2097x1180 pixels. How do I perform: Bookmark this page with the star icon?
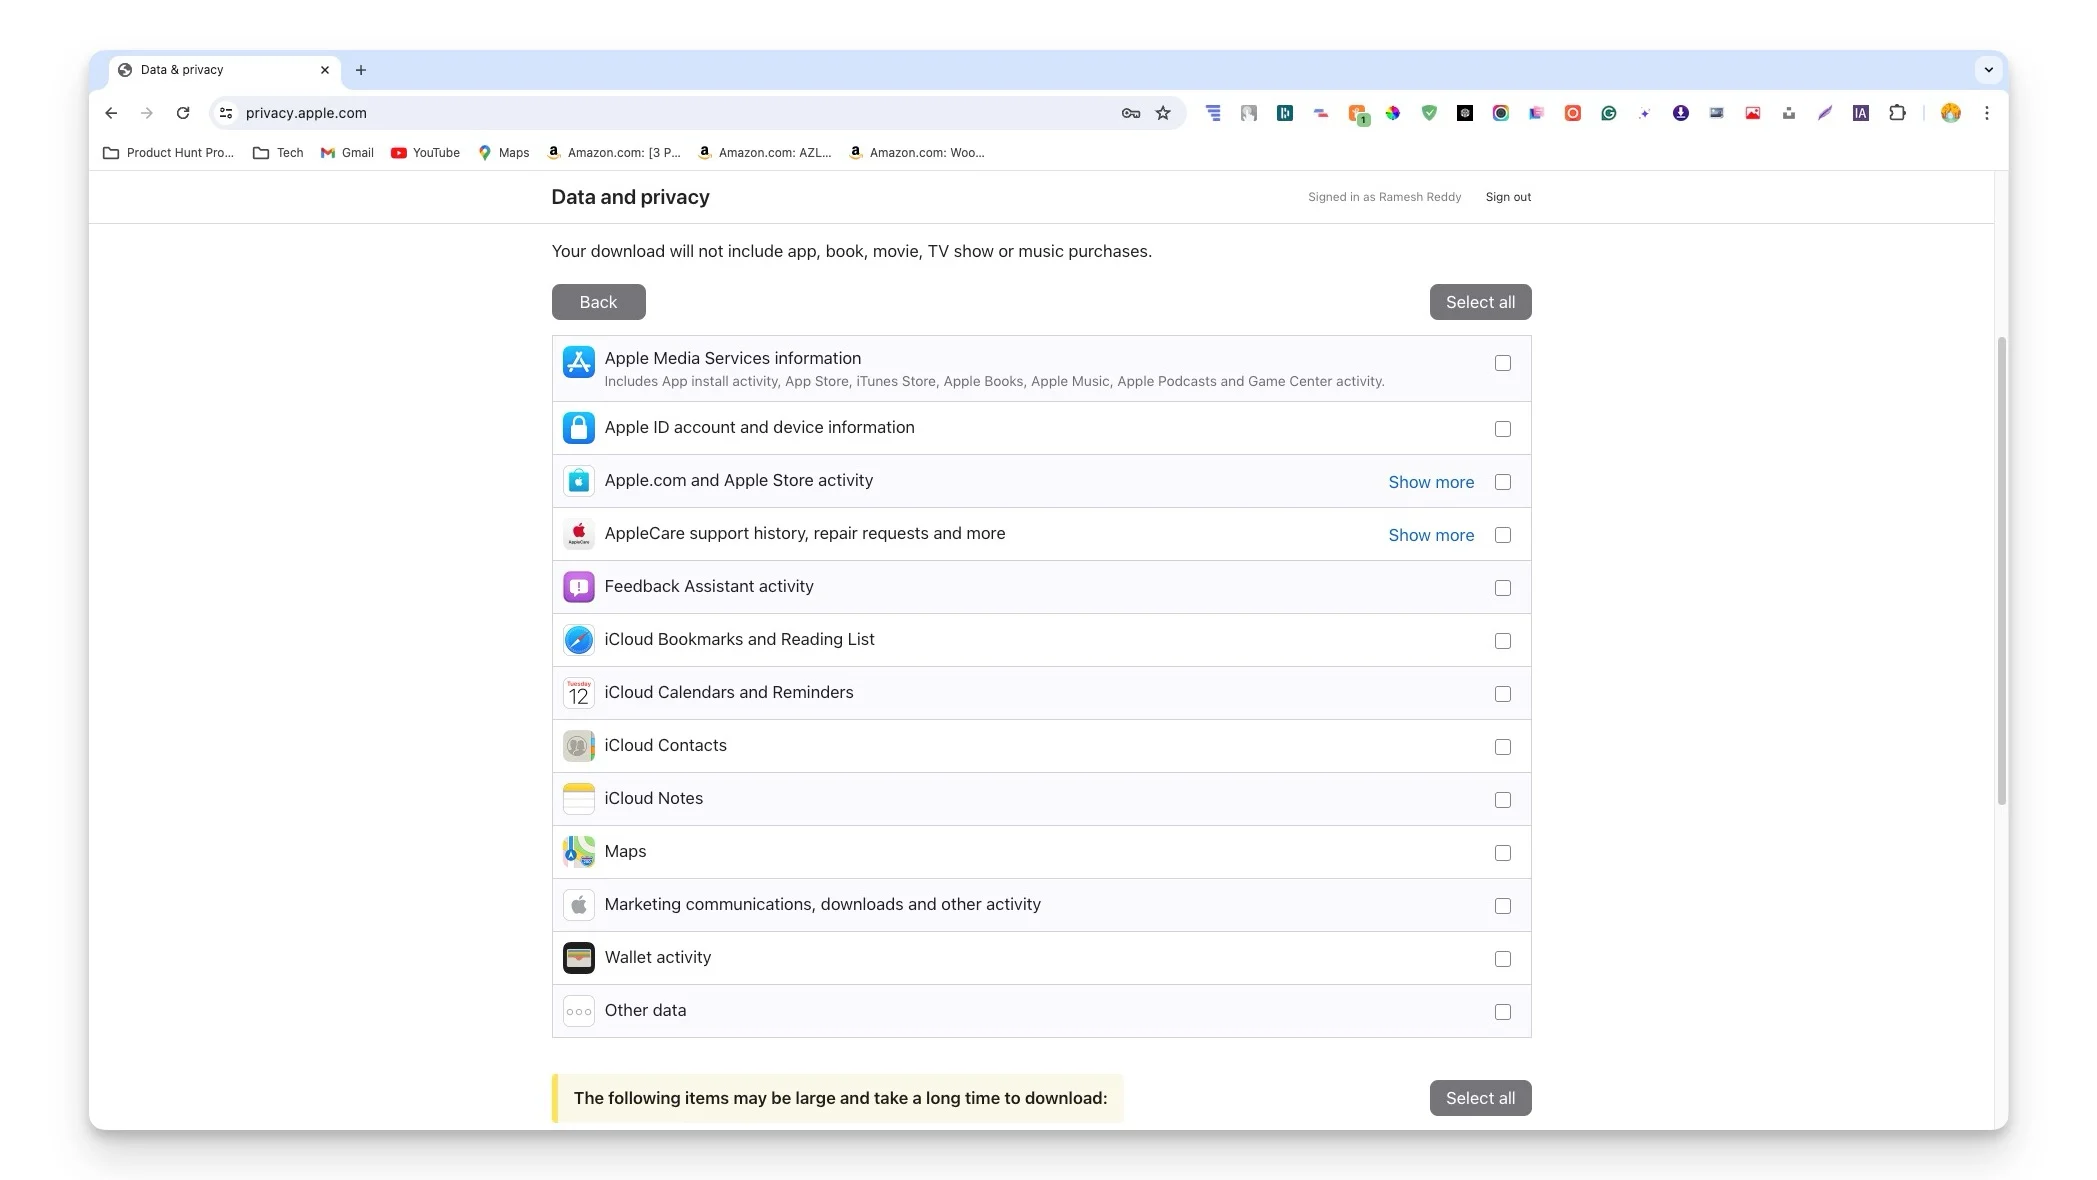[1163, 113]
